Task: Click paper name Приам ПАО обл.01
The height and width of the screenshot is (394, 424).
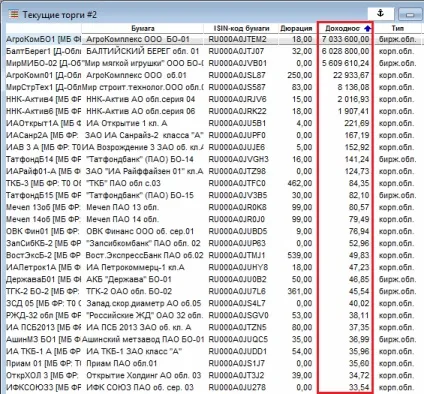Action: click(x=121, y=363)
